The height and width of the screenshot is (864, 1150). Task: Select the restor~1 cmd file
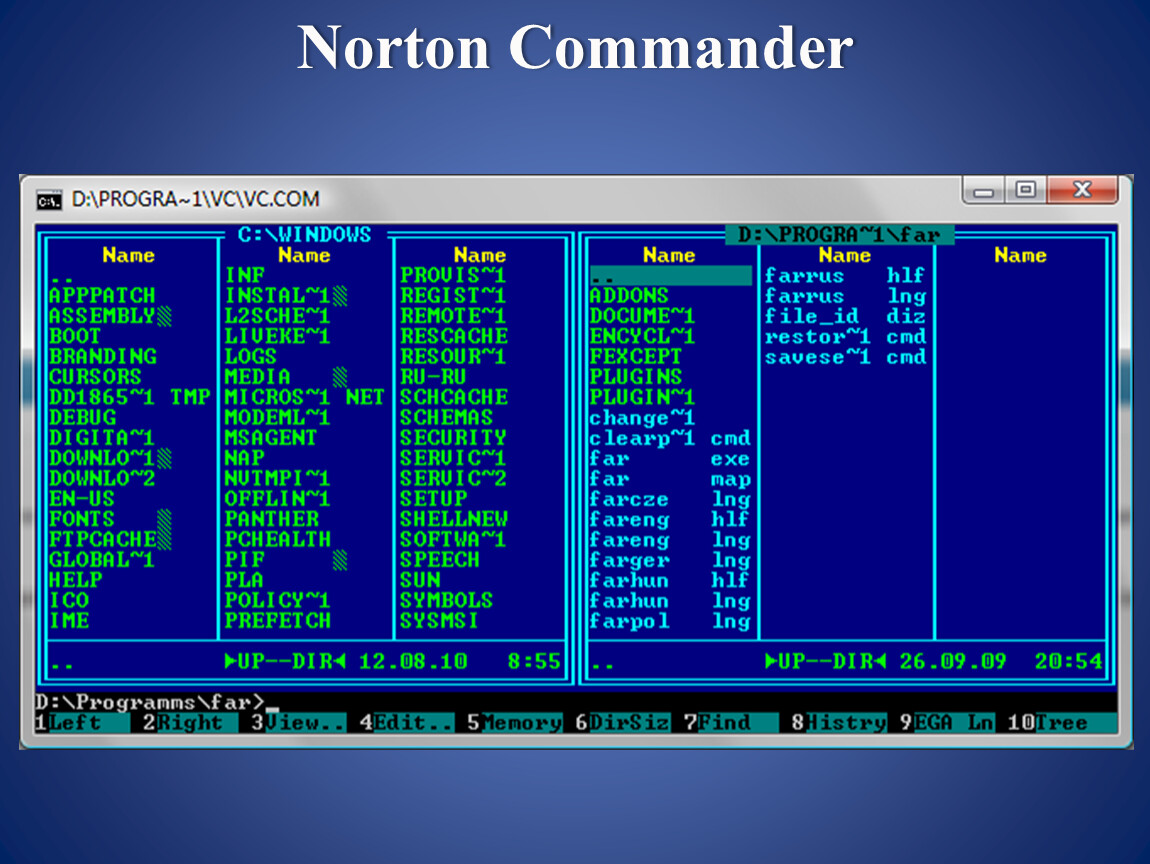pyautogui.click(x=846, y=337)
